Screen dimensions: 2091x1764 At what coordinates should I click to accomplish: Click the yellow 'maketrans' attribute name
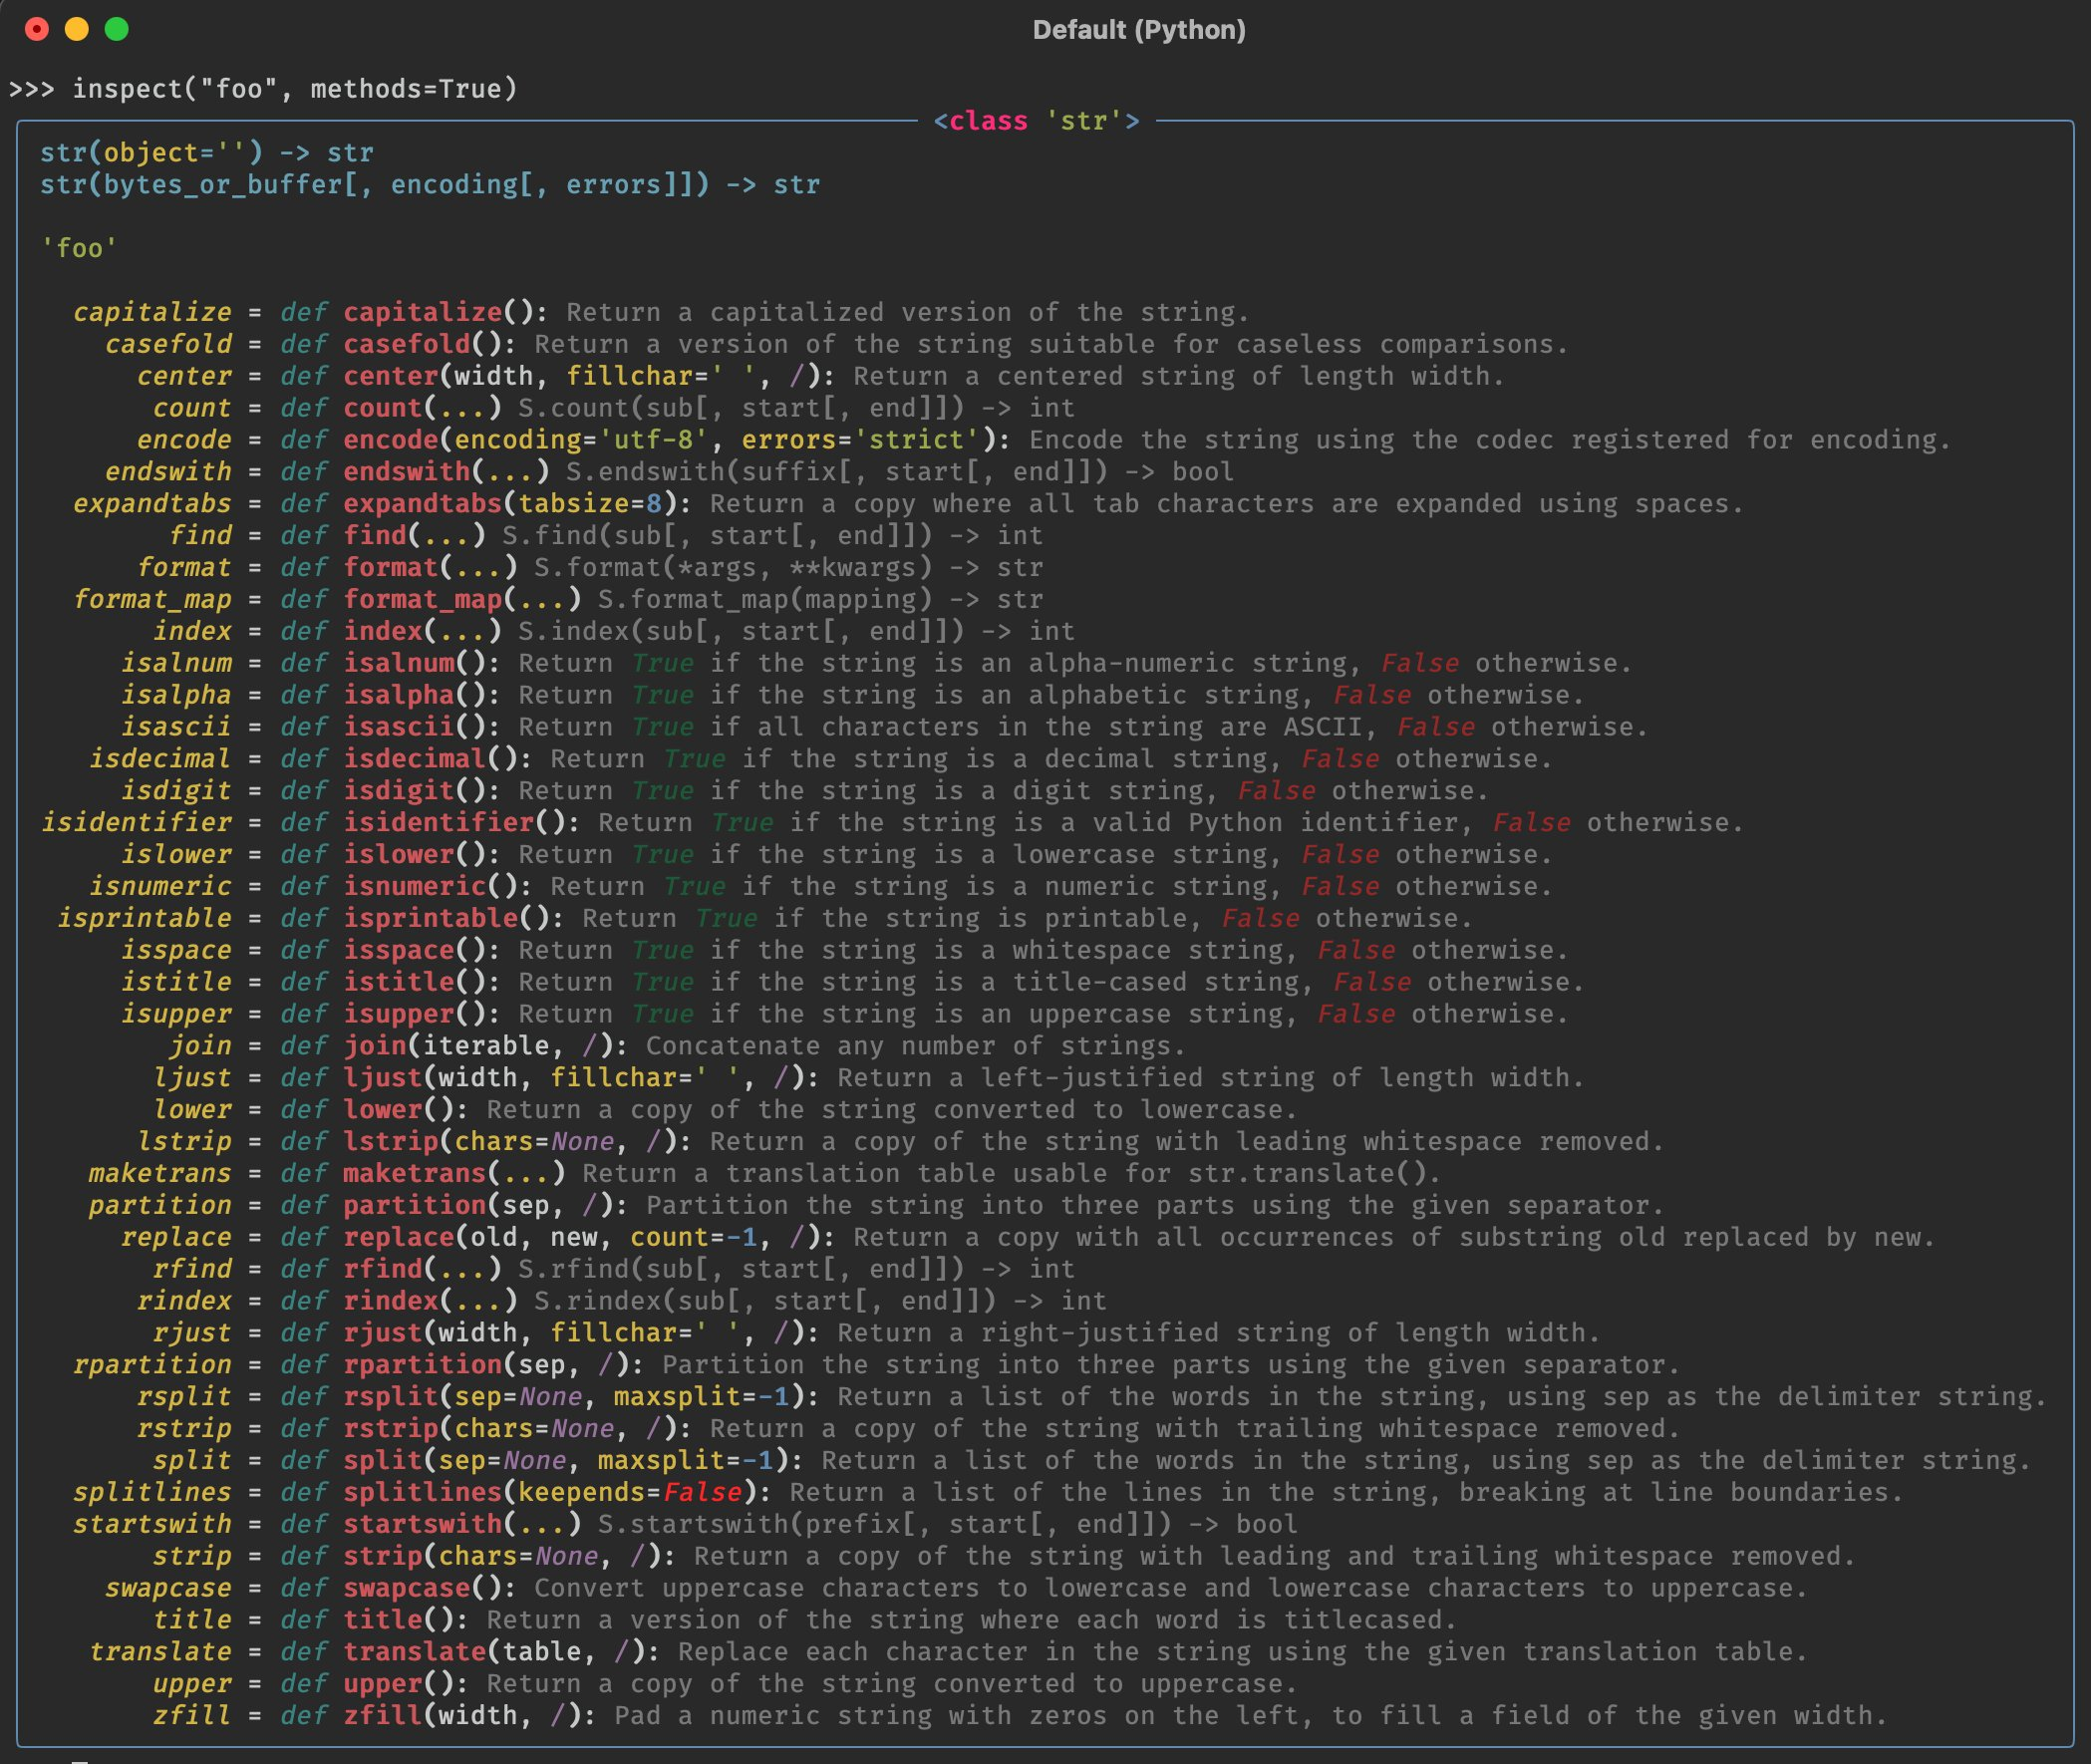[x=160, y=1174]
